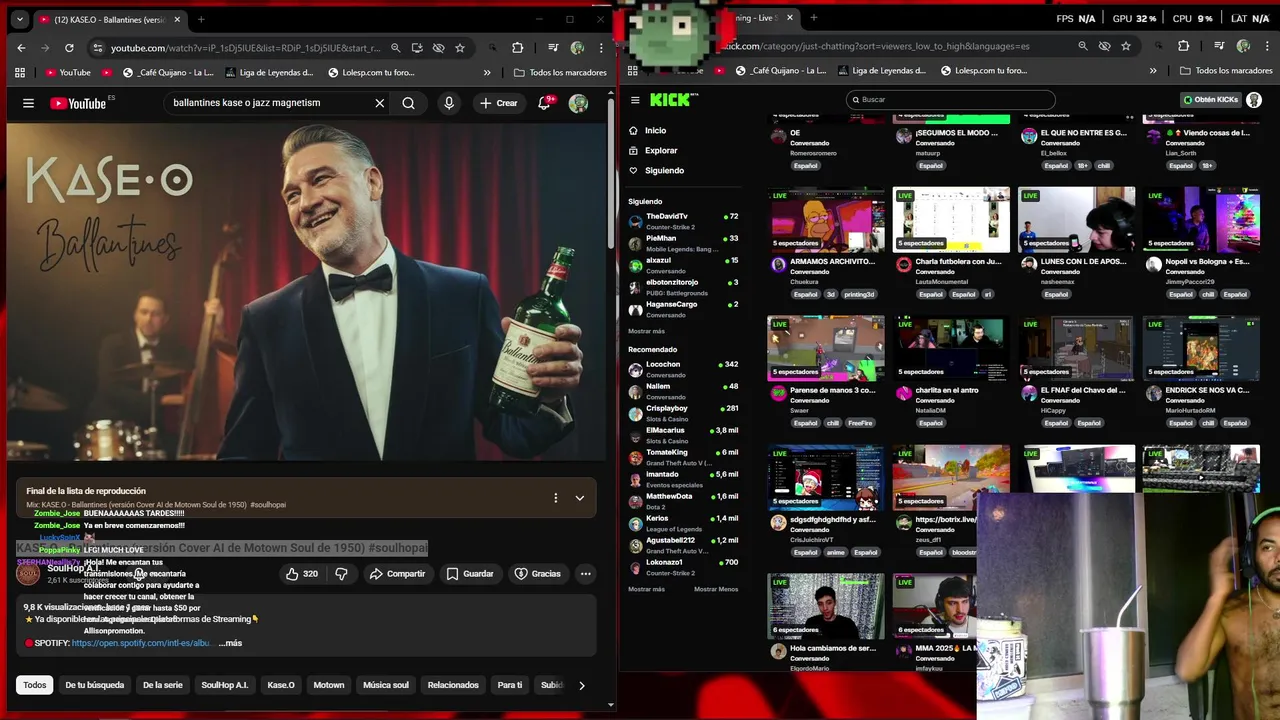
Task: Select the Música soul filter chip
Action: point(386,685)
